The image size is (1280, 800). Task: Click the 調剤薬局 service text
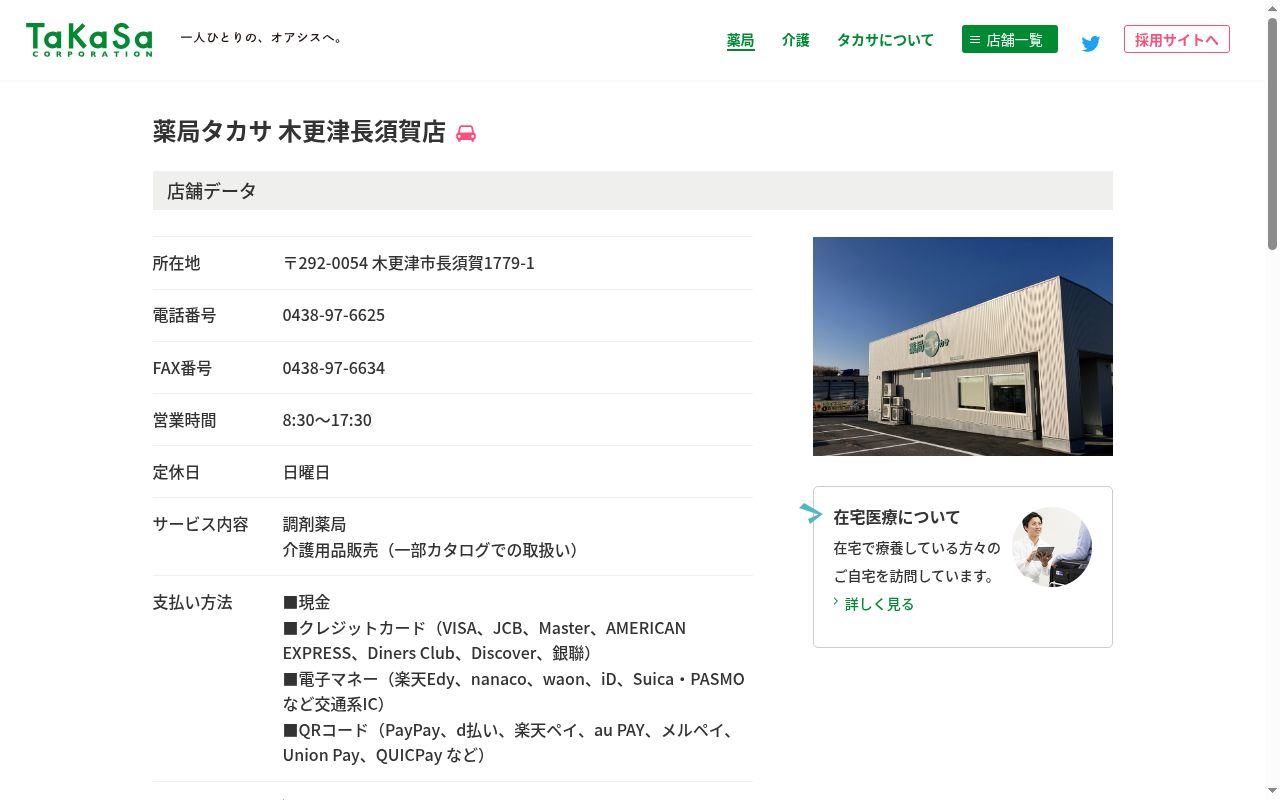click(x=315, y=524)
